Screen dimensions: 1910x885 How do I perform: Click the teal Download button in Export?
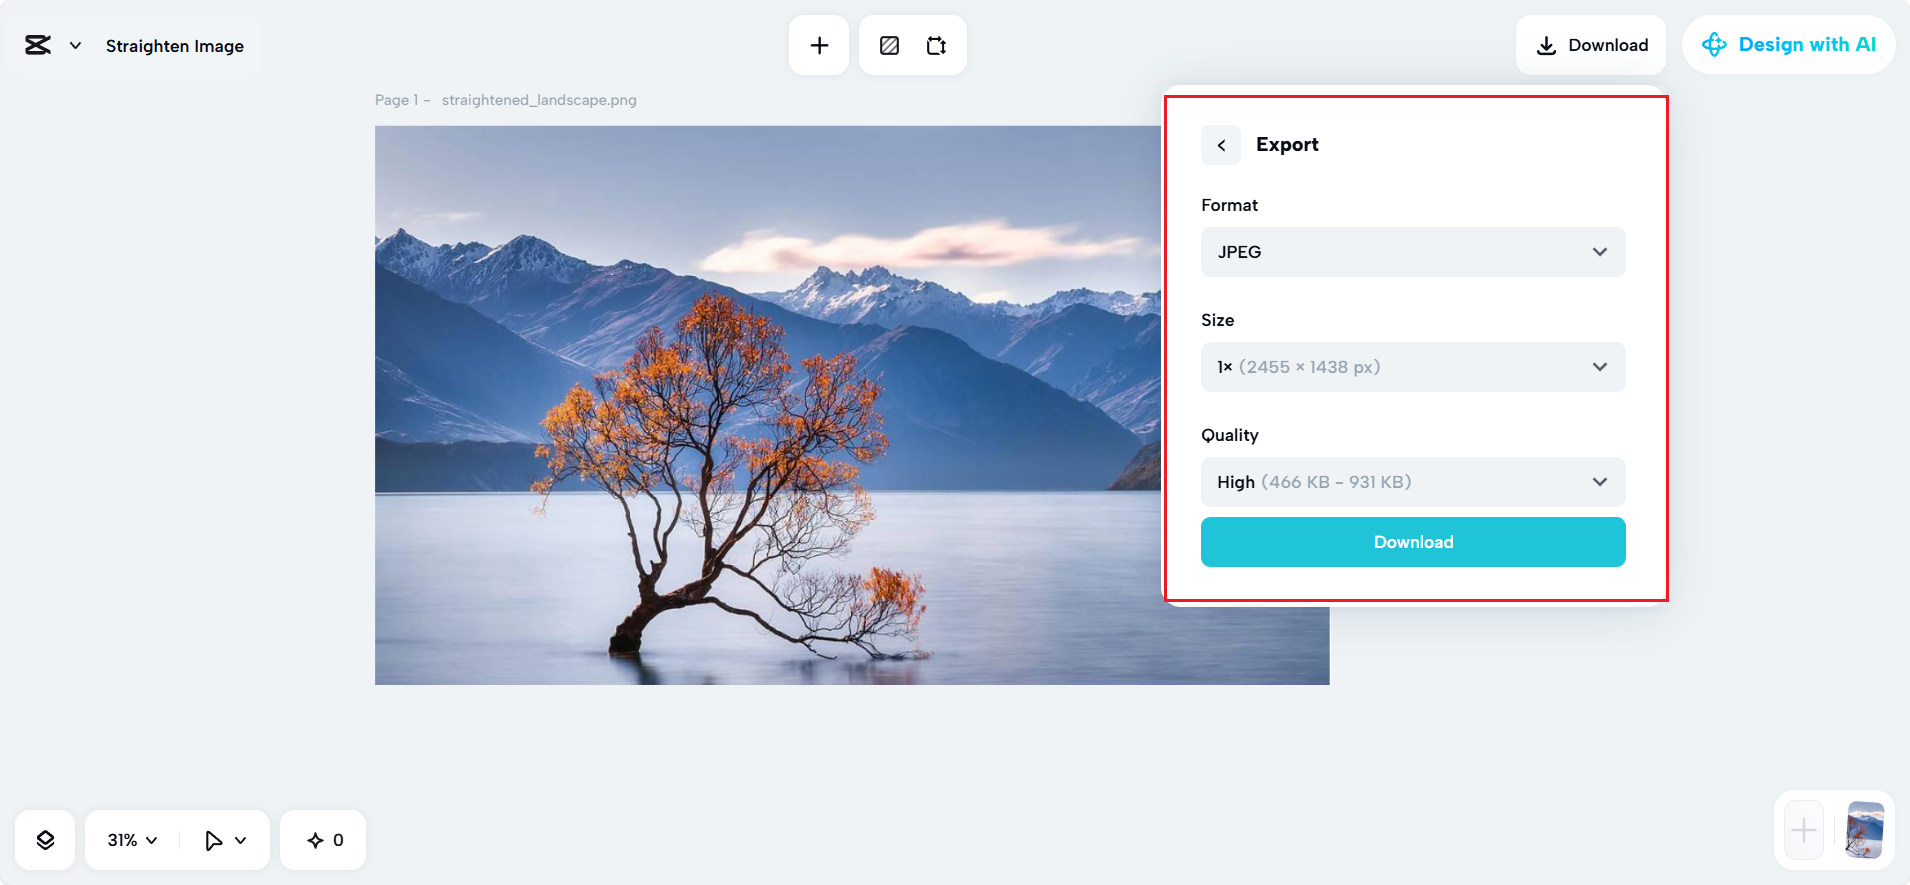[x=1413, y=542]
